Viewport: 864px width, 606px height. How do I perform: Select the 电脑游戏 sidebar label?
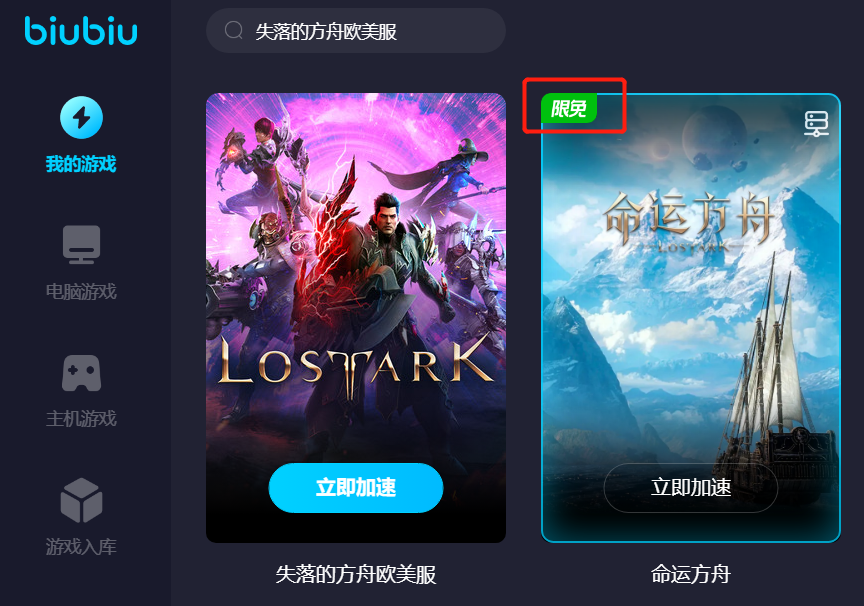point(81,291)
